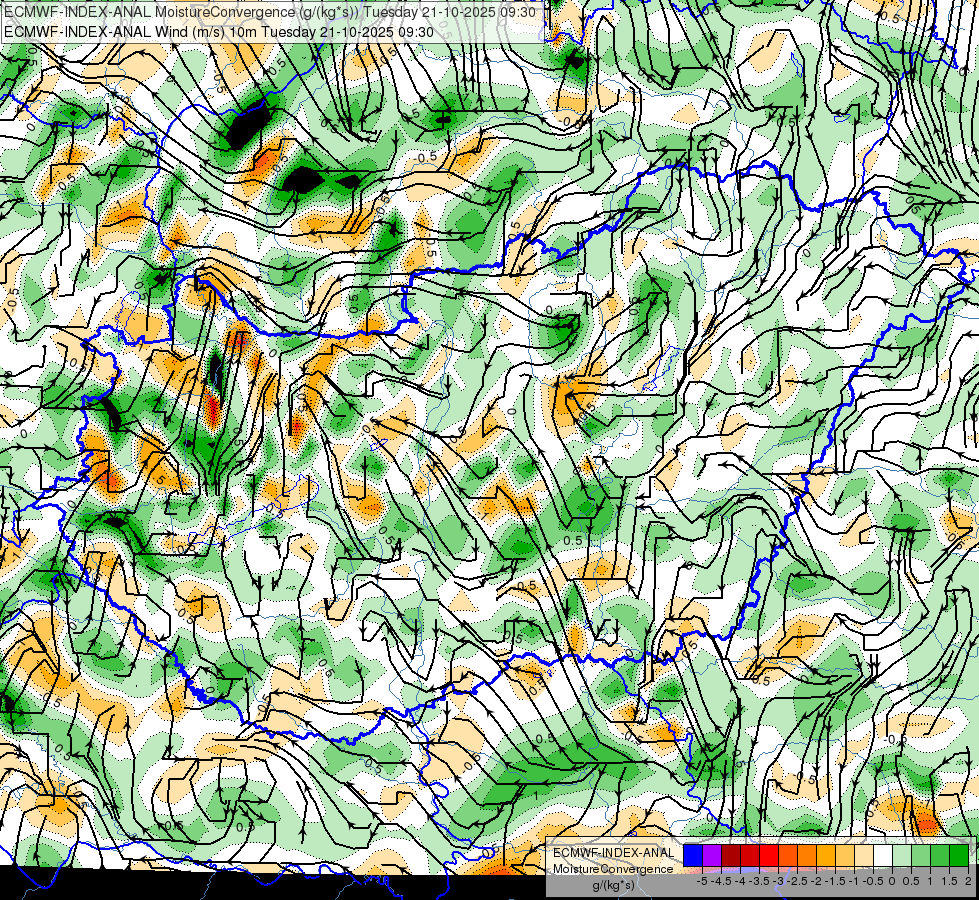
Task: Select the palest green swatch beside white
Action: pos(902,855)
